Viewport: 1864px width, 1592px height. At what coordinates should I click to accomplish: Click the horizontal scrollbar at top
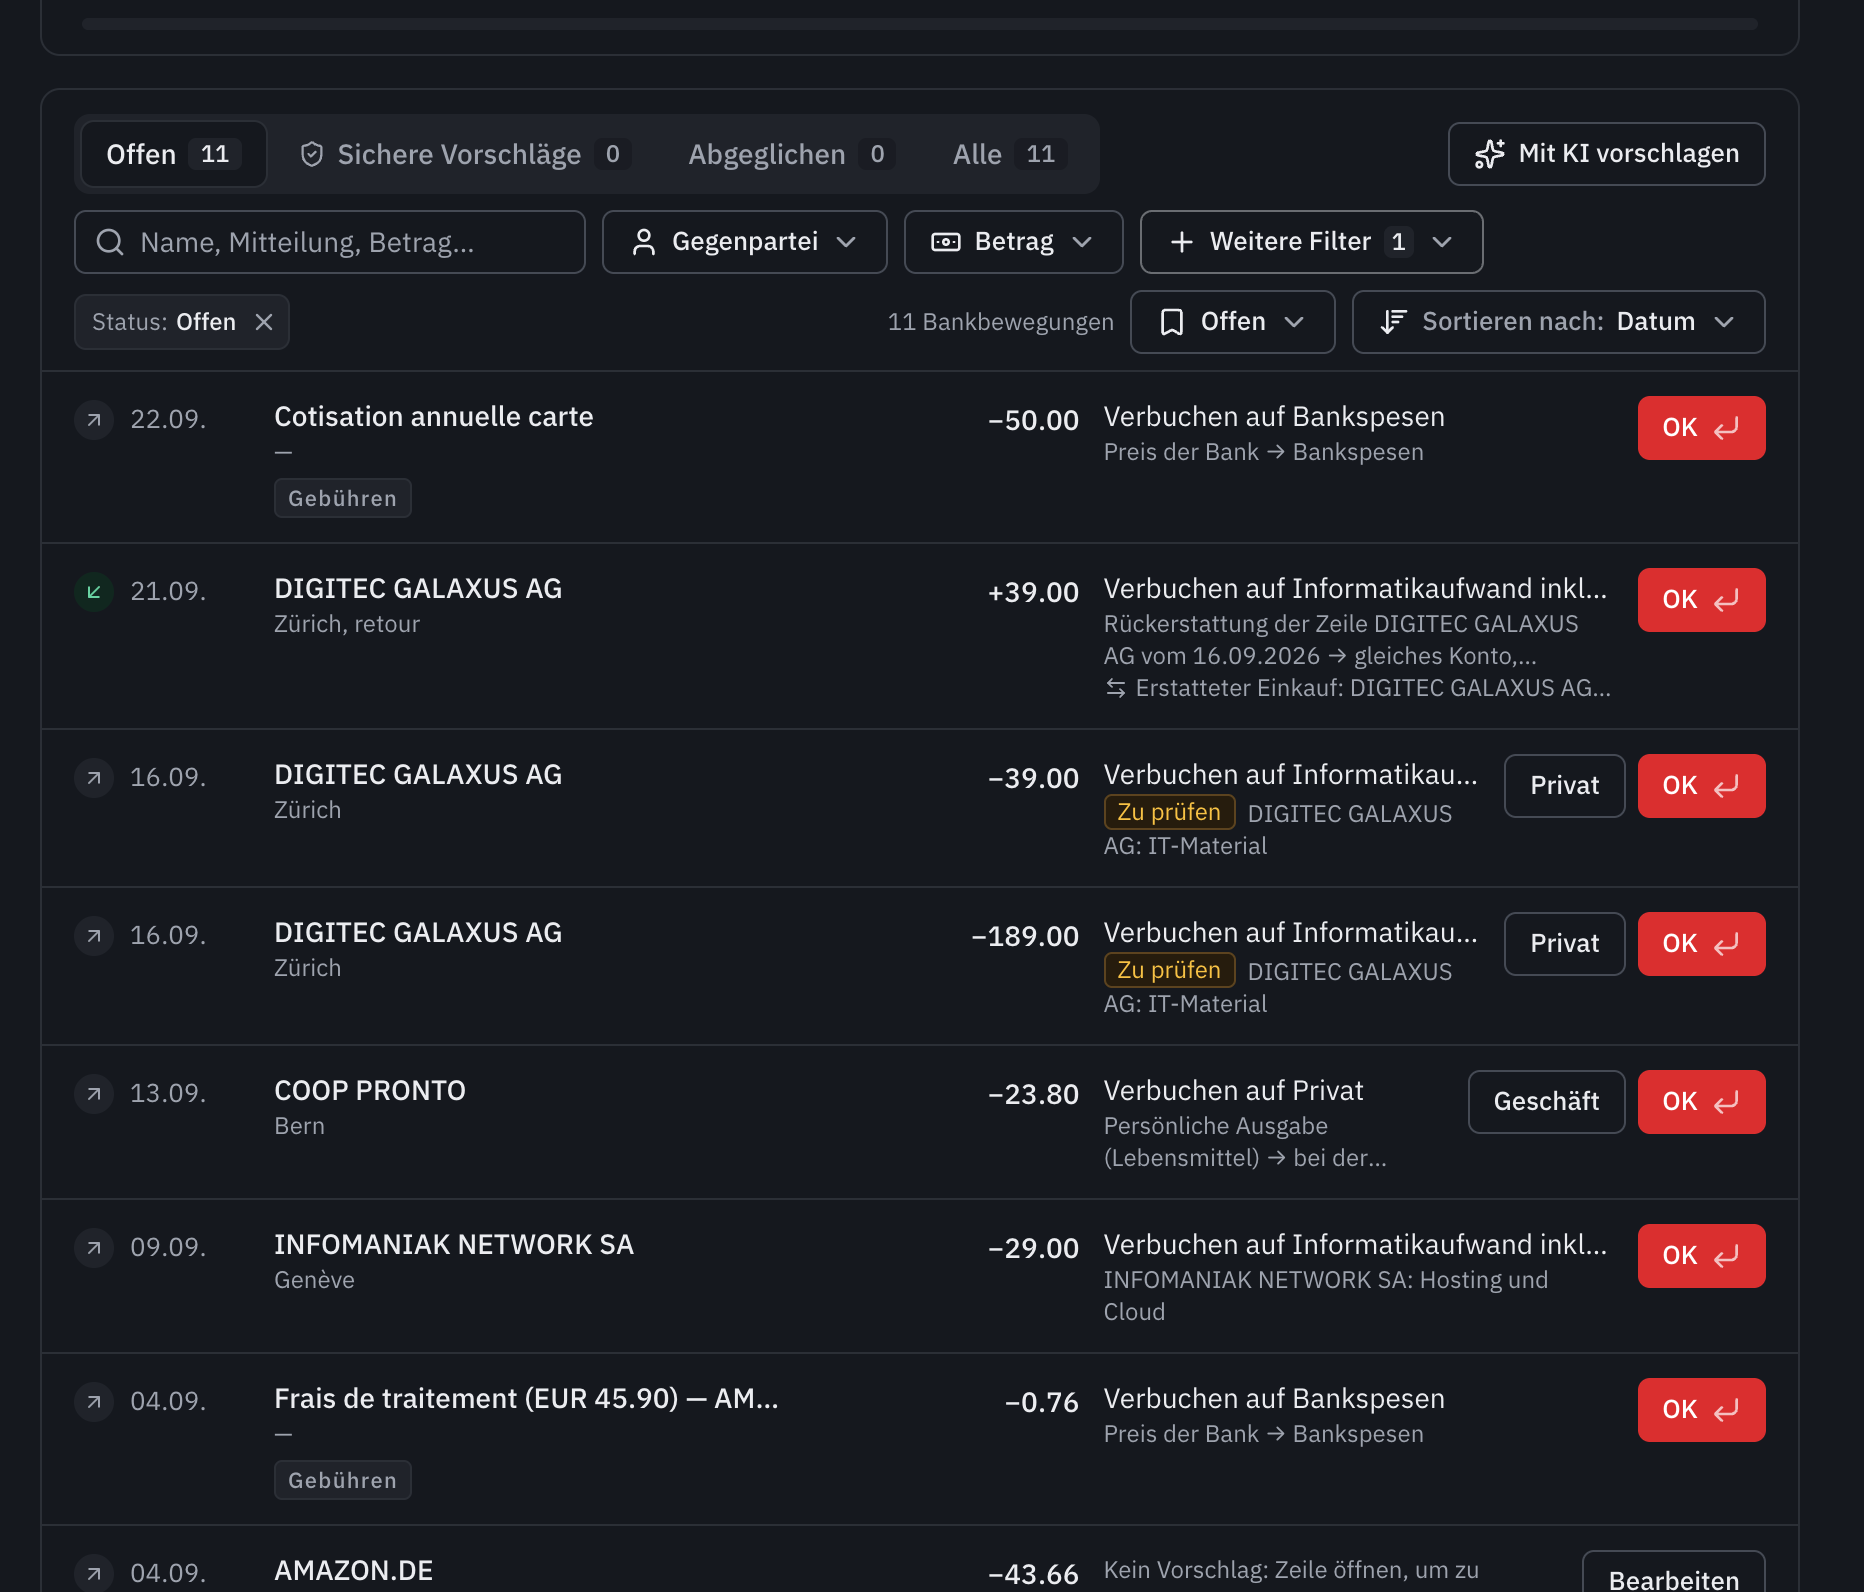tap(920, 23)
